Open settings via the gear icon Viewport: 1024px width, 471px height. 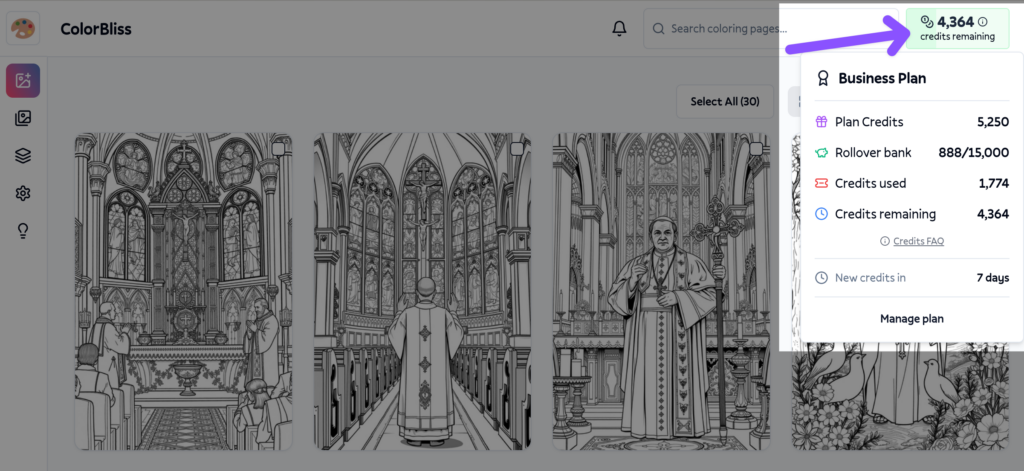click(x=23, y=193)
